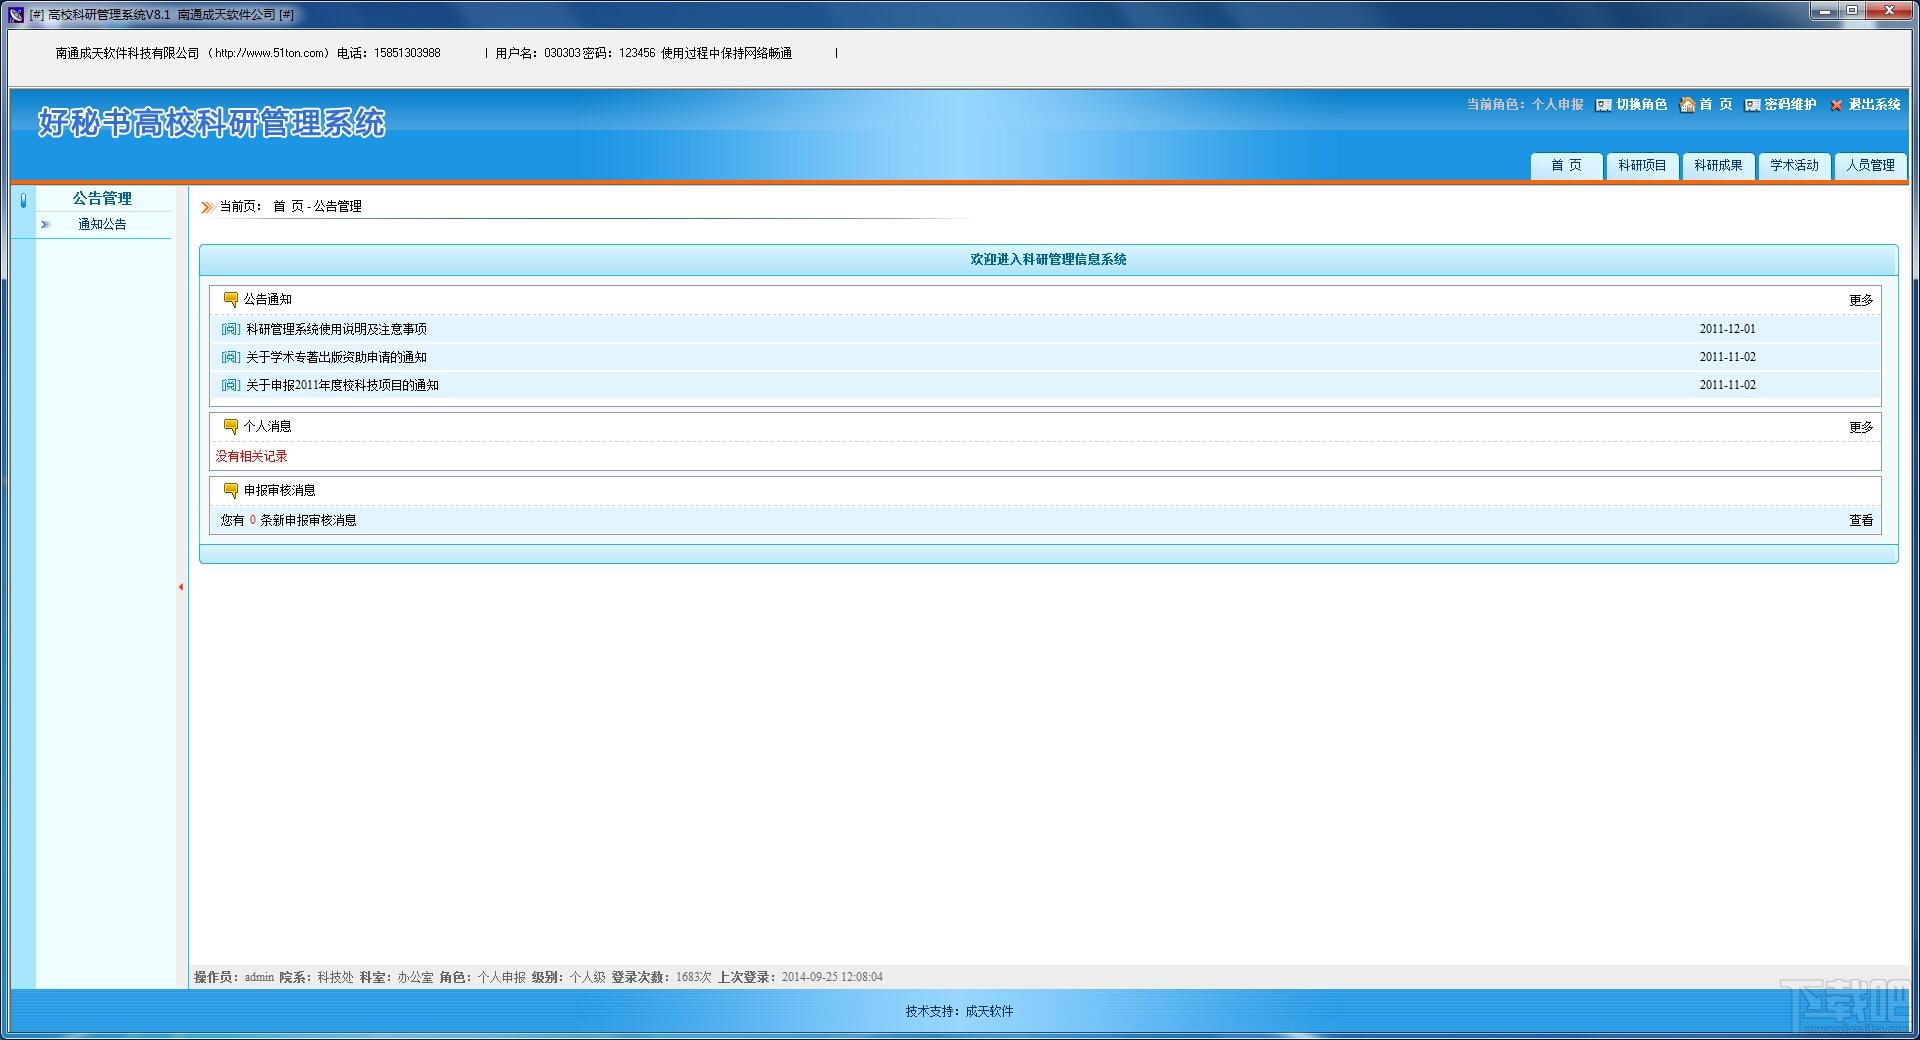1920x1040 pixels.
Task: Click the 没有相关记录 message
Action: click(x=251, y=456)
